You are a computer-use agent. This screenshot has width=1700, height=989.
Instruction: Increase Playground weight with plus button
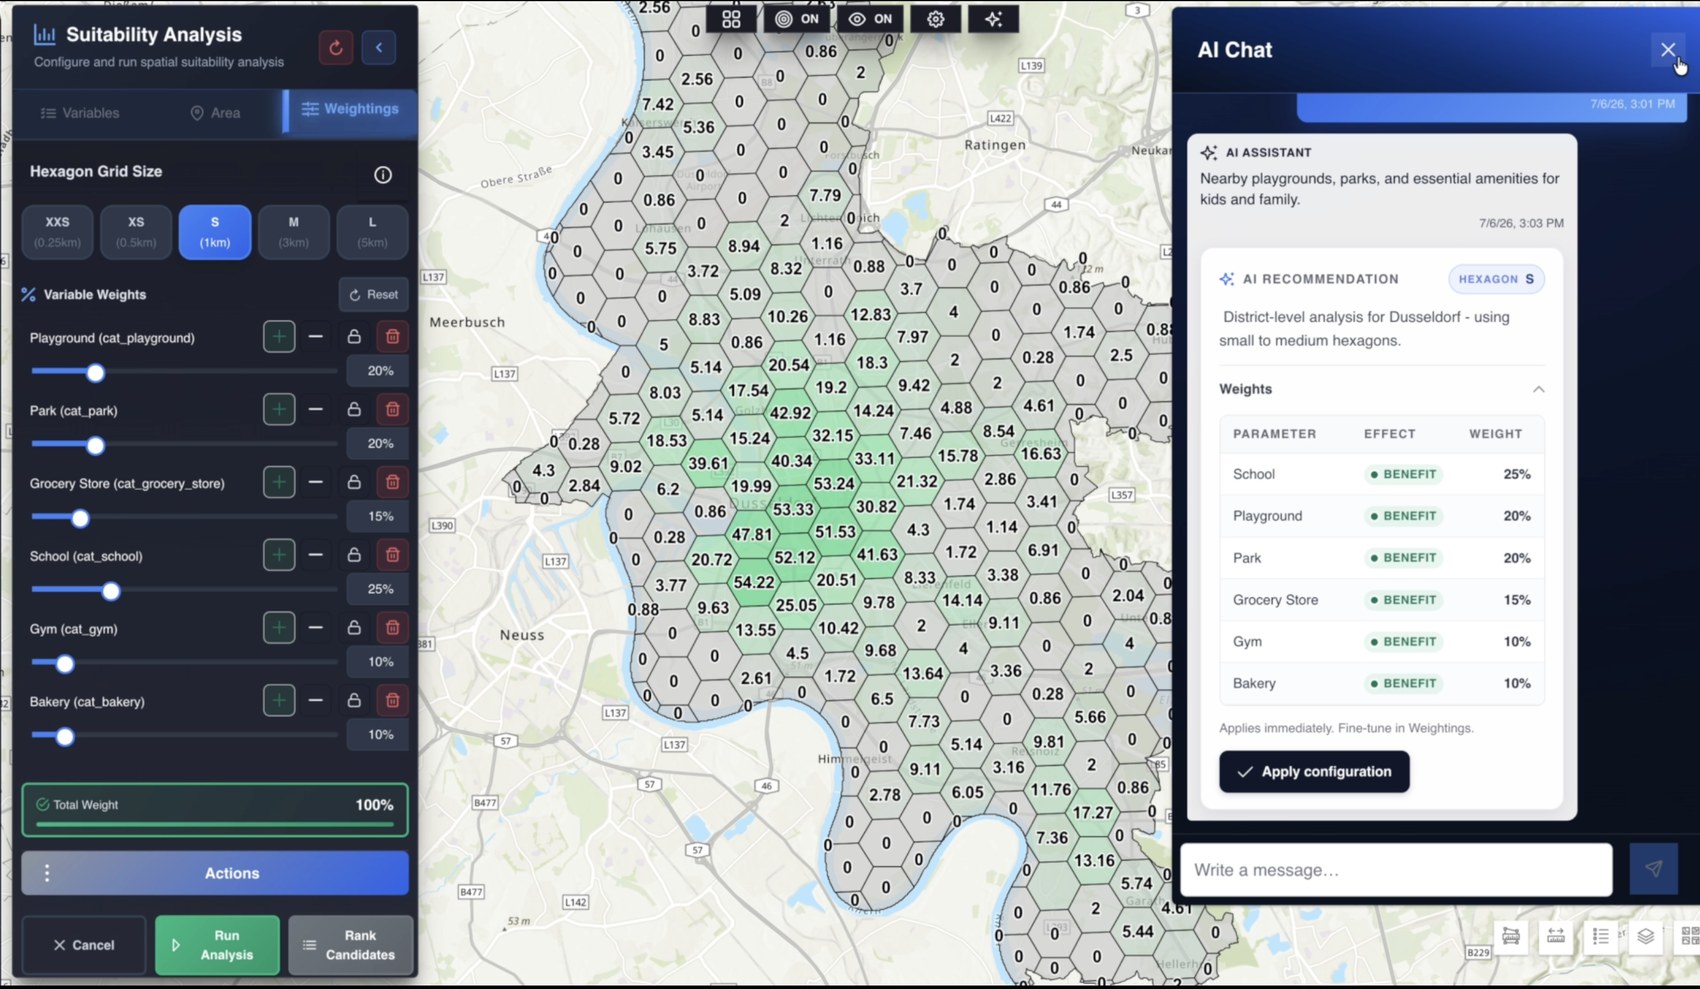pos(279,337)
